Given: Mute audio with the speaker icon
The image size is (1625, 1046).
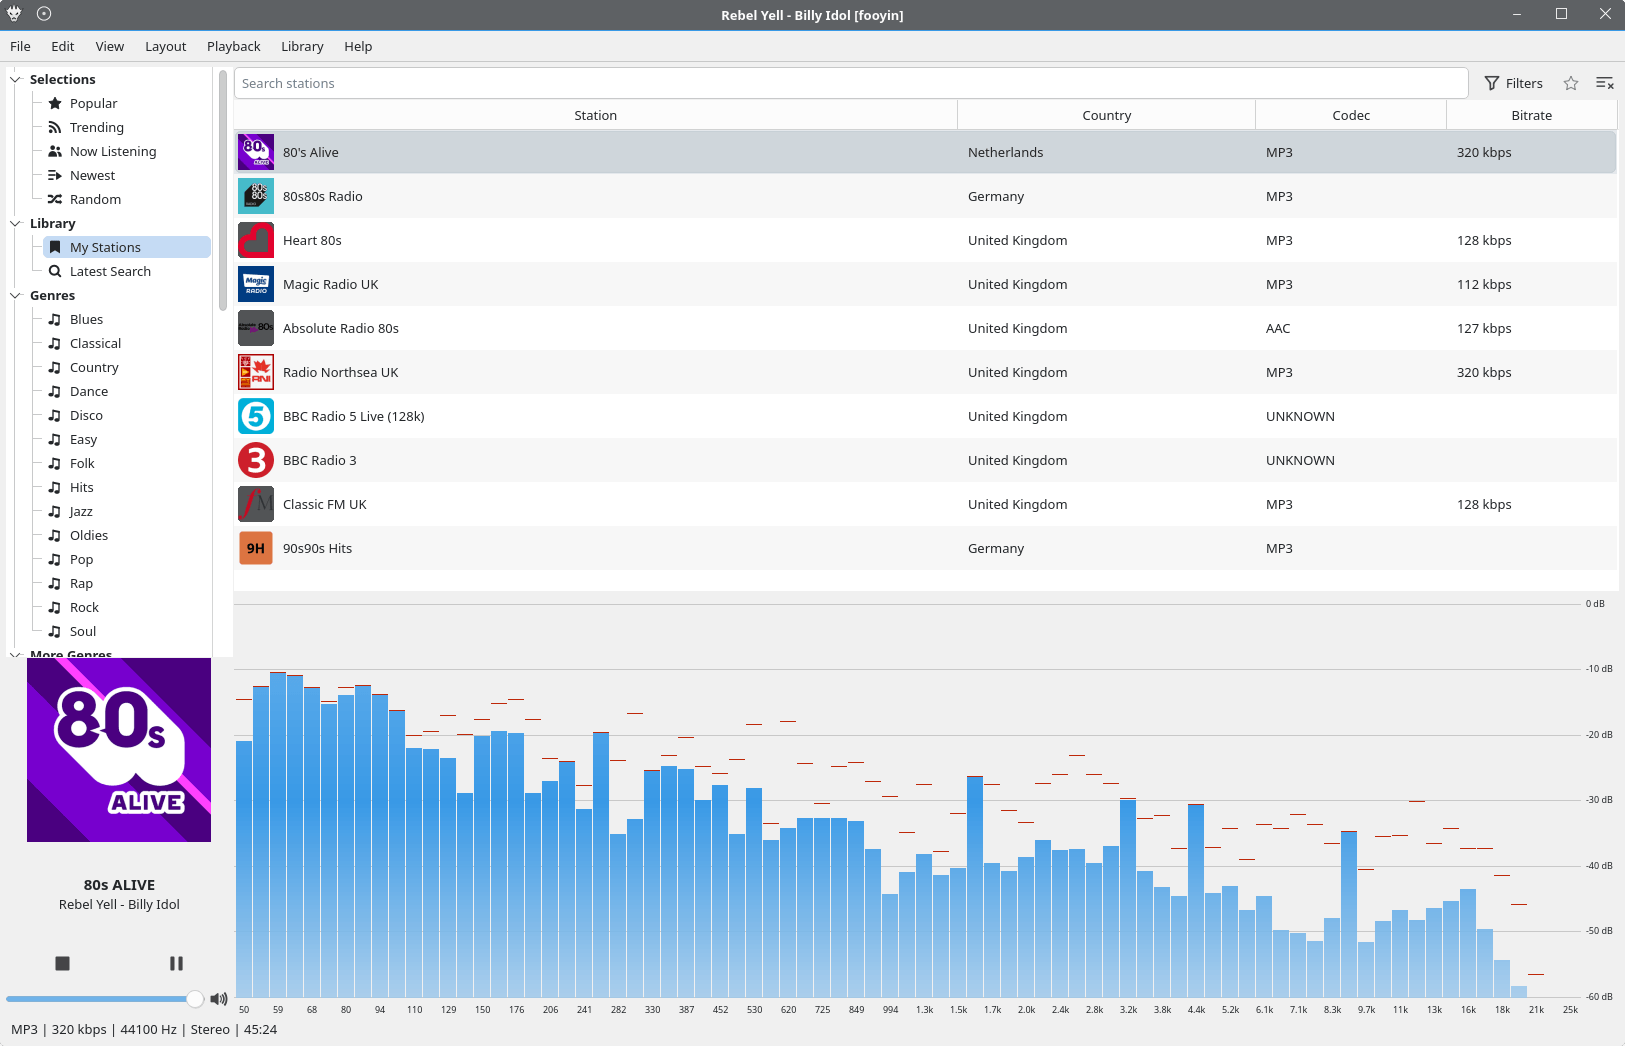Looking at the screenshot, I should (219, 998).
